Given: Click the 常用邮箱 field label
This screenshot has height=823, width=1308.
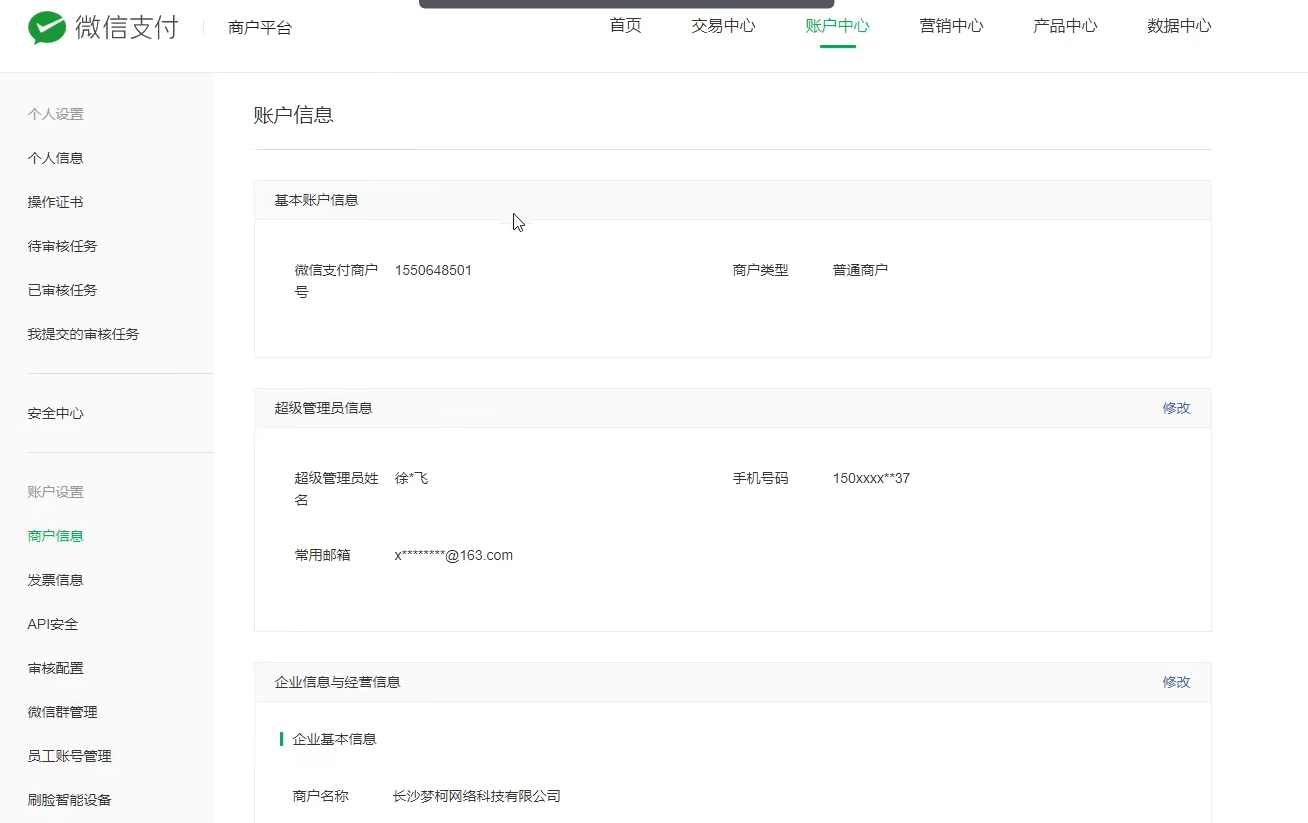Looking at the screenshot, I should [323, 555].
